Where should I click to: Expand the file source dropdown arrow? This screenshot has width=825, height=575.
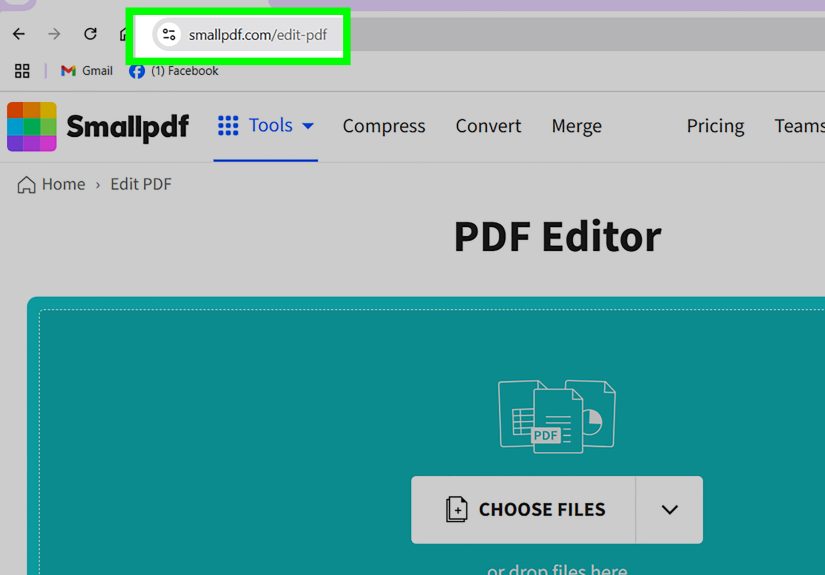pyautogui.click(x=669, y=510)
